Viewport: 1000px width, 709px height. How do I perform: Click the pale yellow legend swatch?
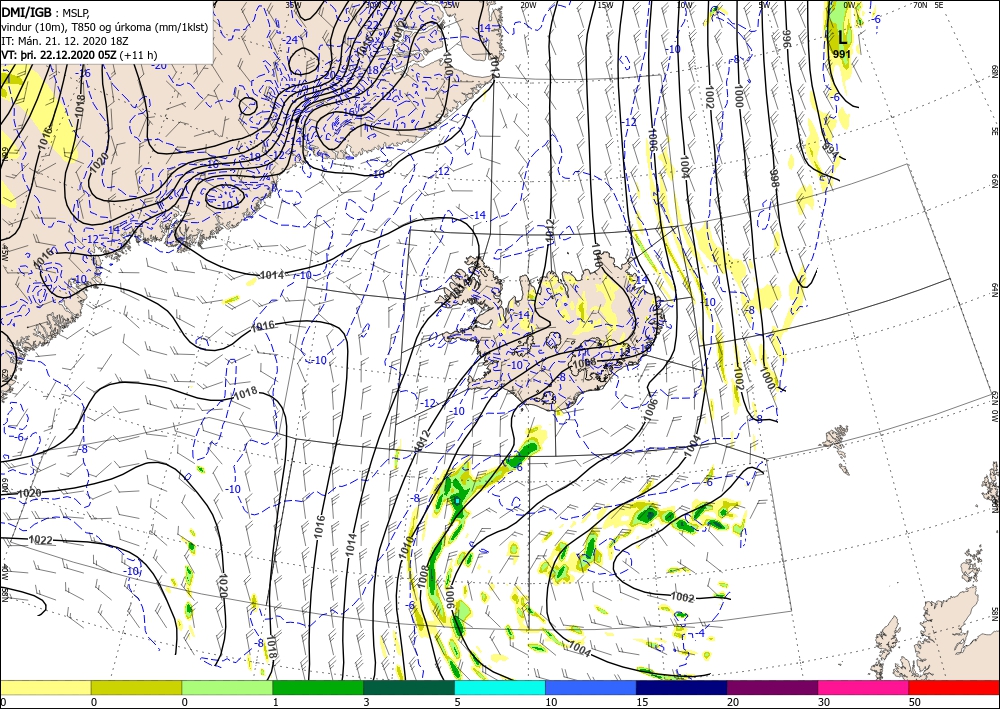(45, 687)
